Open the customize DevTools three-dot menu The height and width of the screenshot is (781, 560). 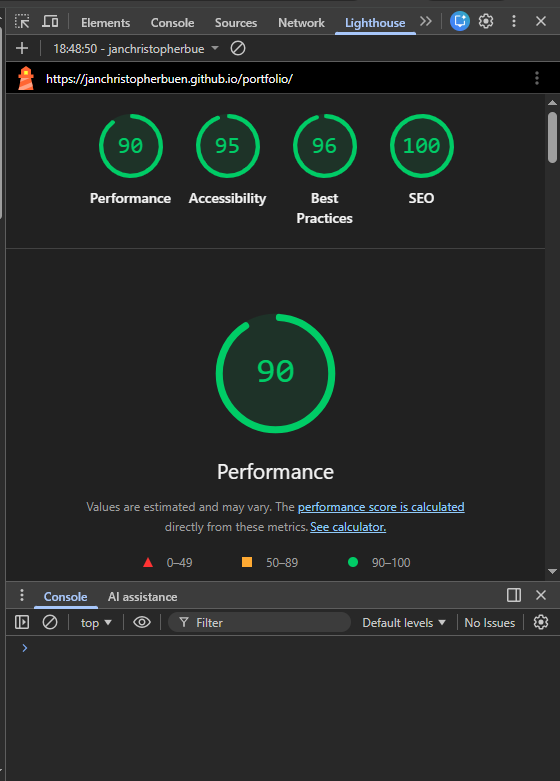click(x=514, y=21)
